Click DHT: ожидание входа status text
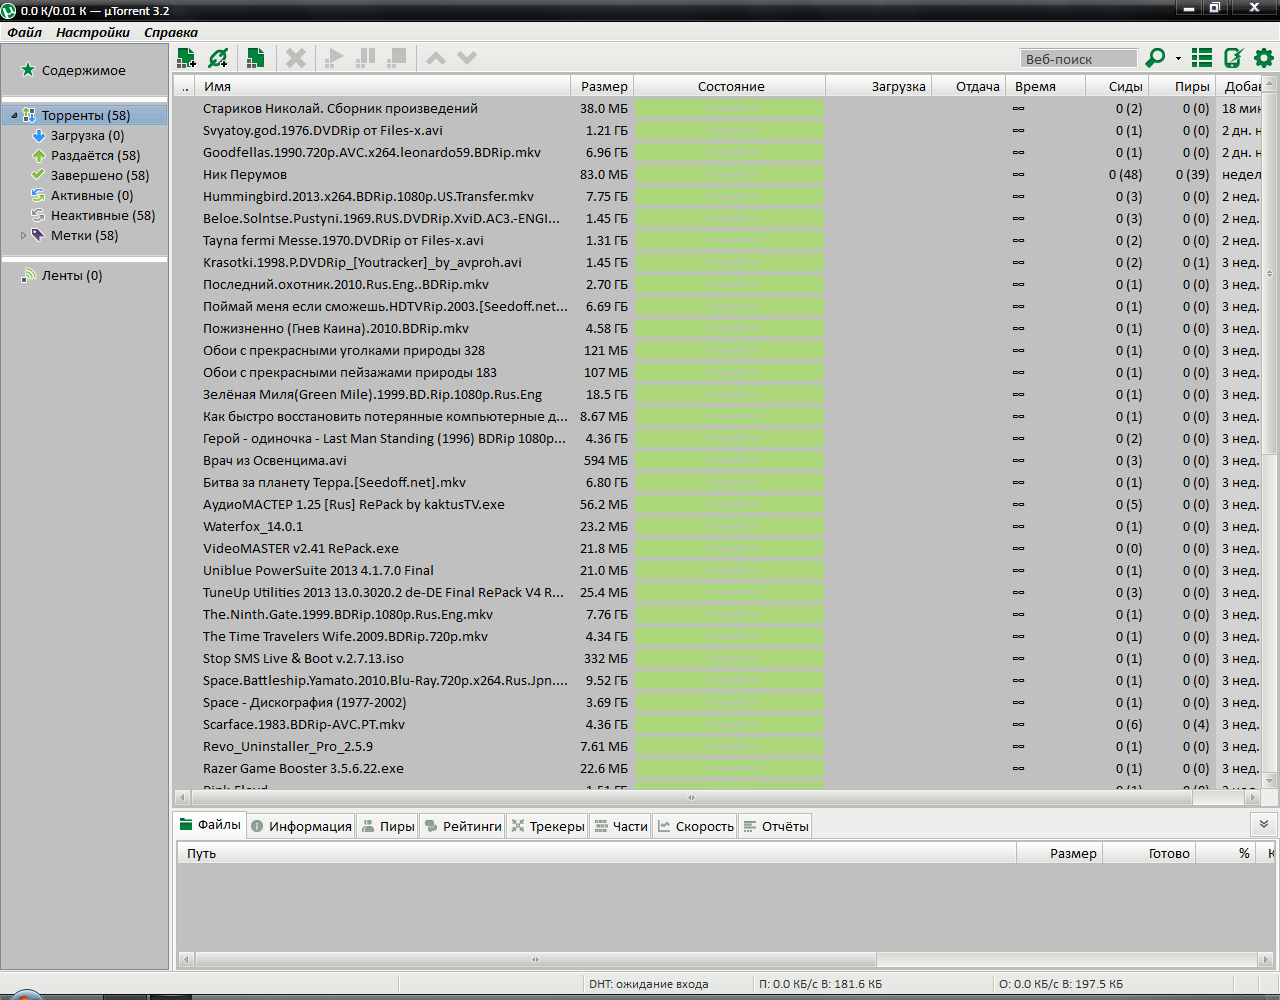Image resolution: width=1280 pixels, height=1000 pixels. pos(649,984)
